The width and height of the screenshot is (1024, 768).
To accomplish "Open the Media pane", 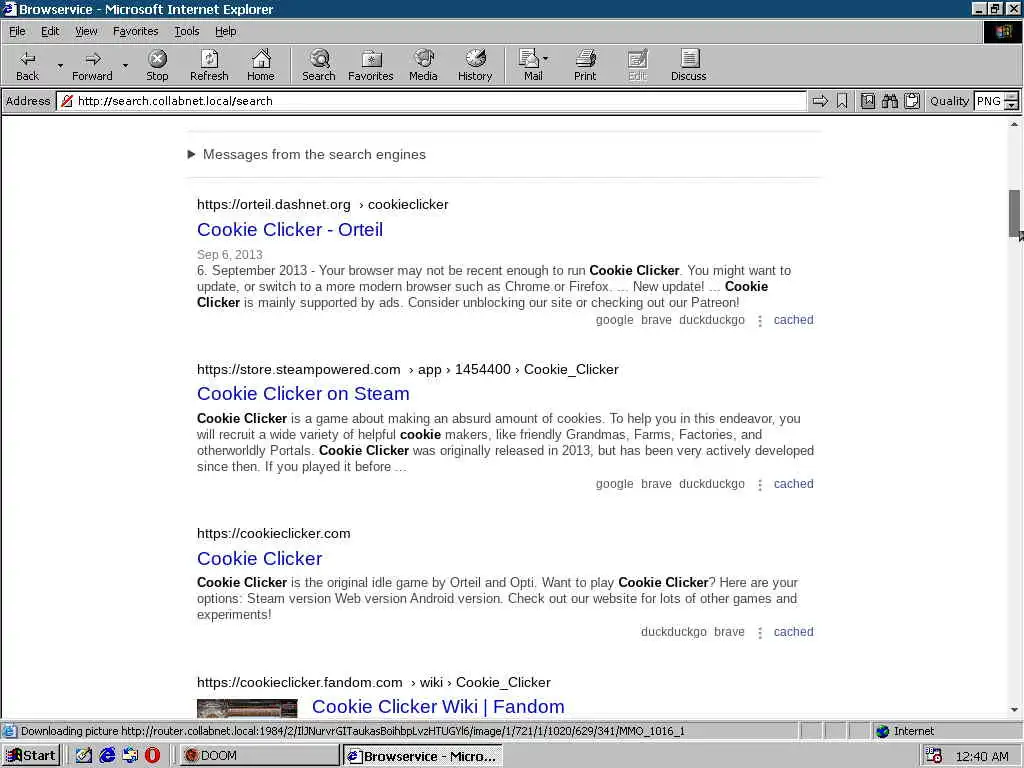I will click(x=423, y=65).
